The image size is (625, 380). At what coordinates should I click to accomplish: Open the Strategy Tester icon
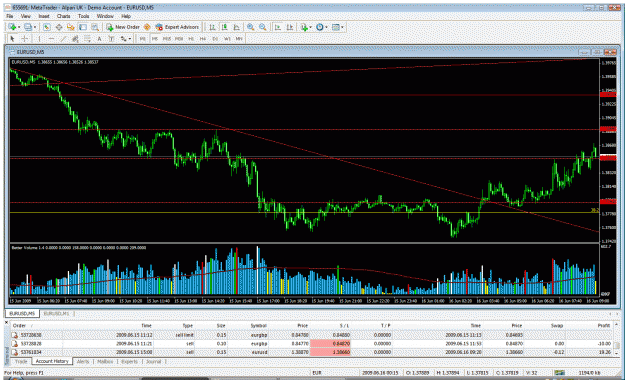point(95,27)
